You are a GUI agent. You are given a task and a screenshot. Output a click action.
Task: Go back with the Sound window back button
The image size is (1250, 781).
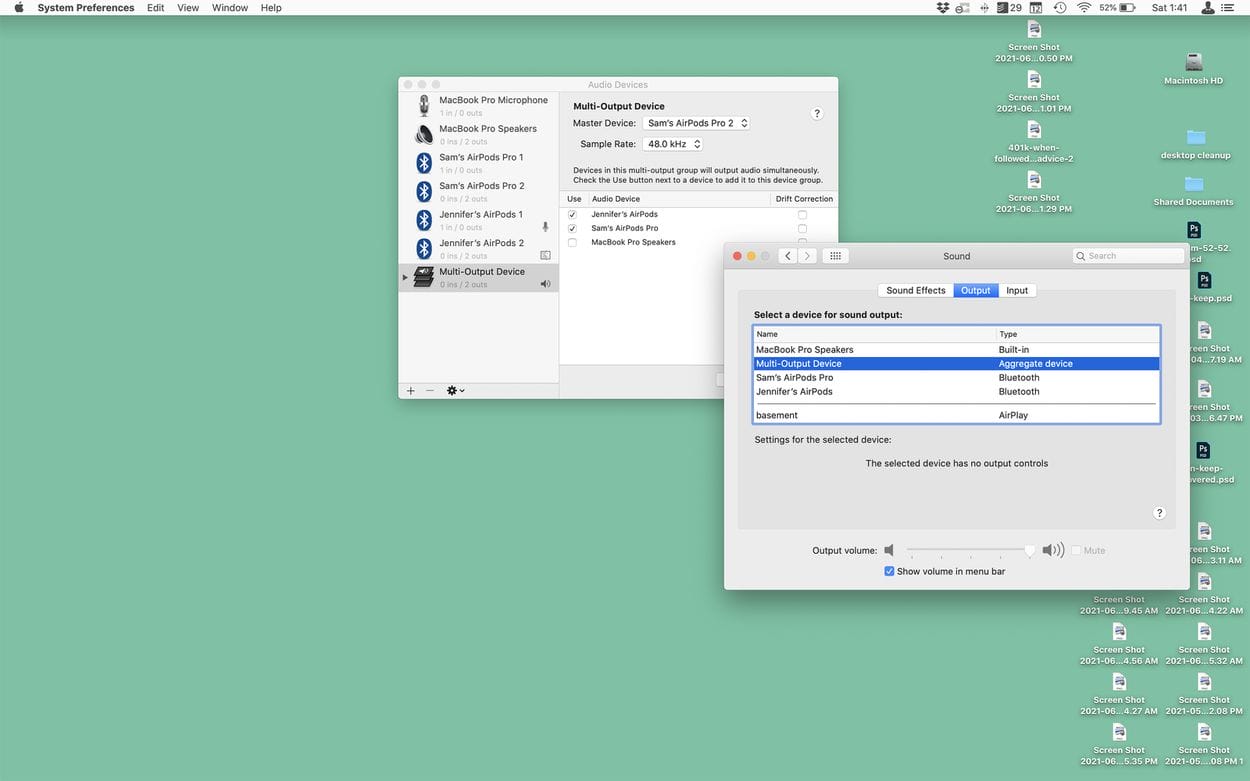(x=788, y=256)
